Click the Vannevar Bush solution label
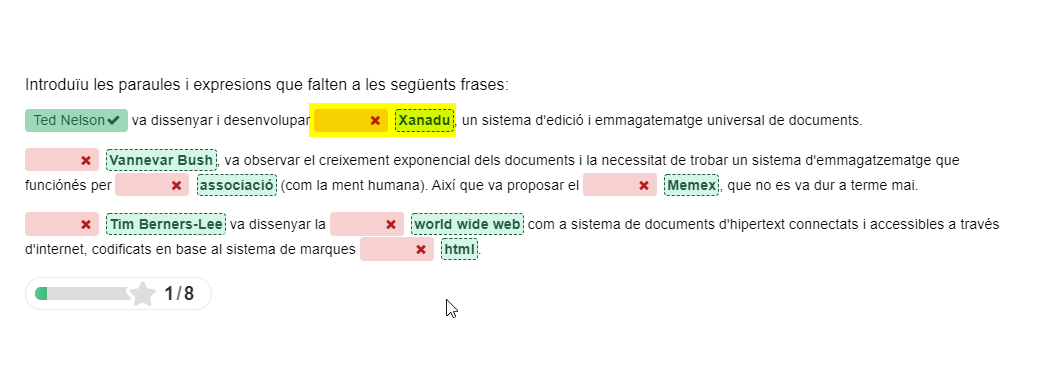This screenshot has height=371, width=1050. click(161, 160)
